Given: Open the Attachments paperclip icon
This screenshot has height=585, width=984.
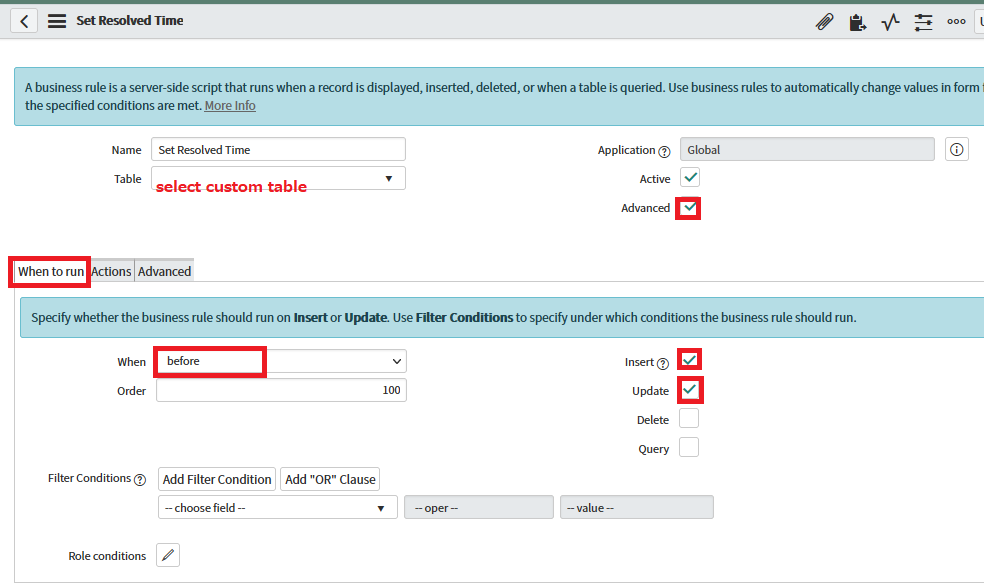Looking at the screenshot, I should 824,21.
